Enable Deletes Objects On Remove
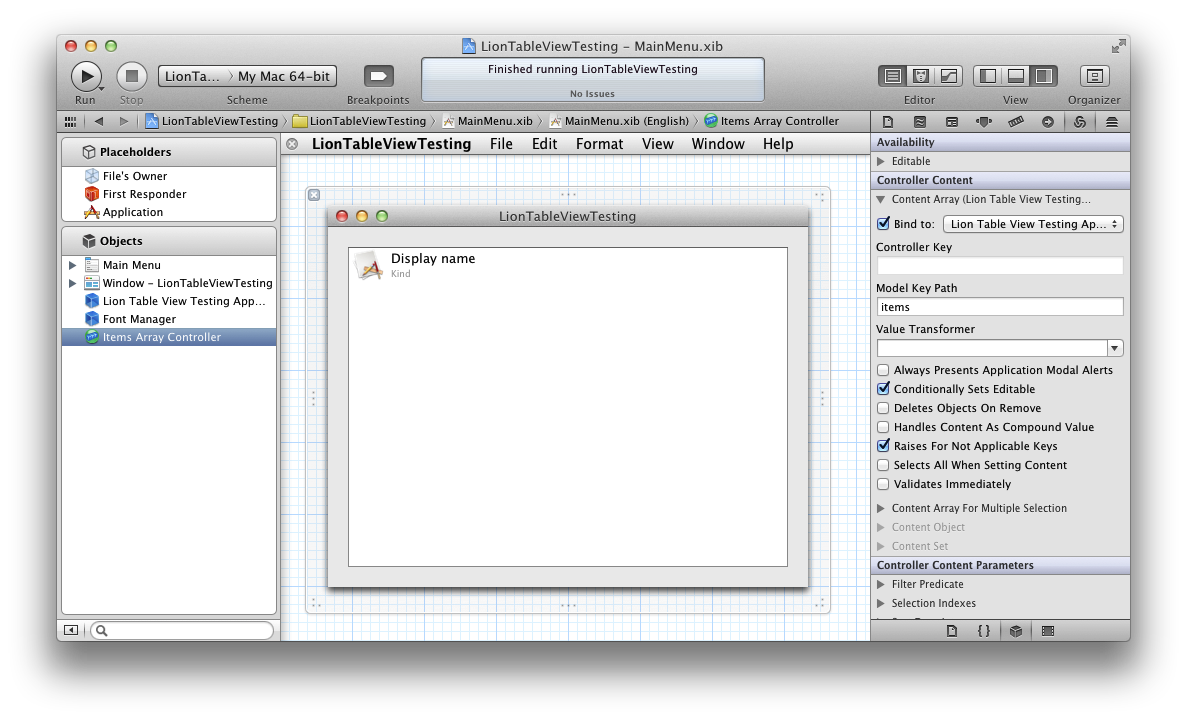Screen dimensions: 1187x720 (883, 408)
